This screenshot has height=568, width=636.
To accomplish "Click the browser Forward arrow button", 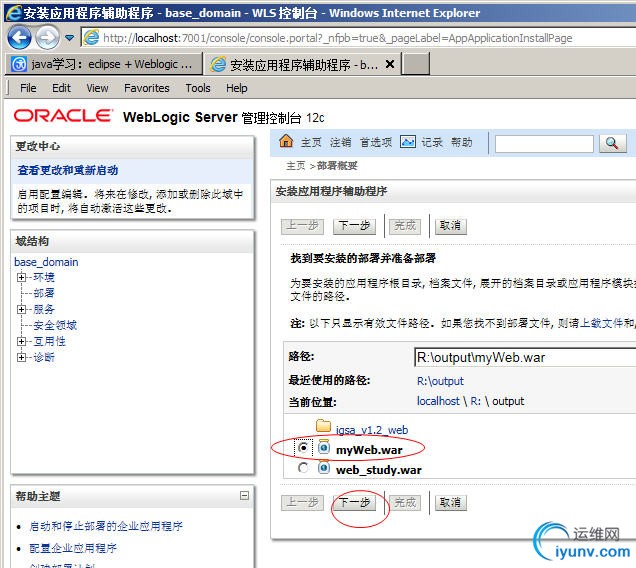I will [47, 38].
